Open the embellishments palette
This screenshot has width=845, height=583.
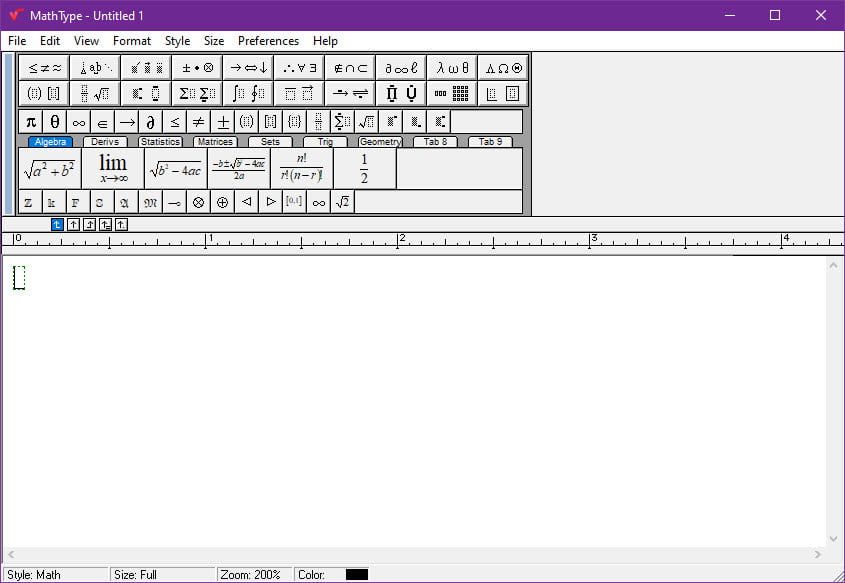146,68
